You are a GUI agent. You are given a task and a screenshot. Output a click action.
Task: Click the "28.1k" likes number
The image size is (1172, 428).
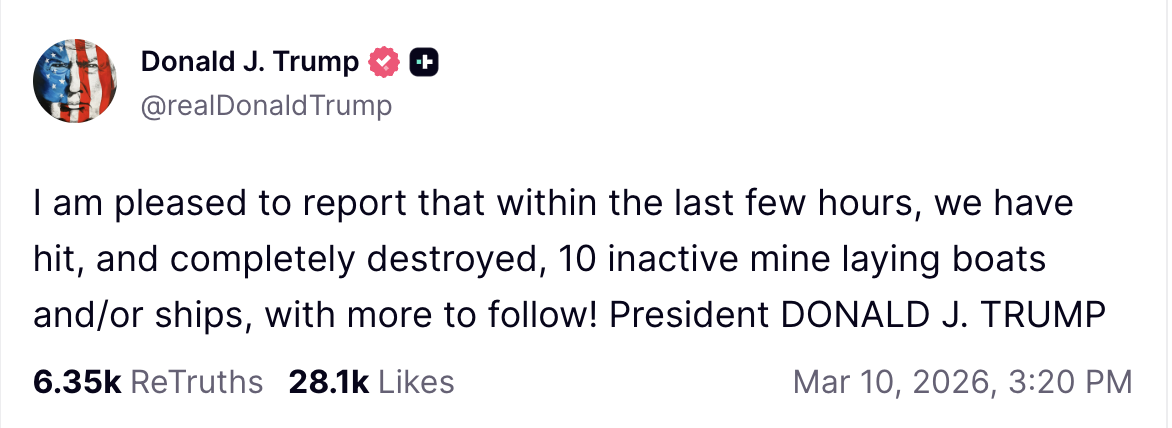[x=329, y=381]
